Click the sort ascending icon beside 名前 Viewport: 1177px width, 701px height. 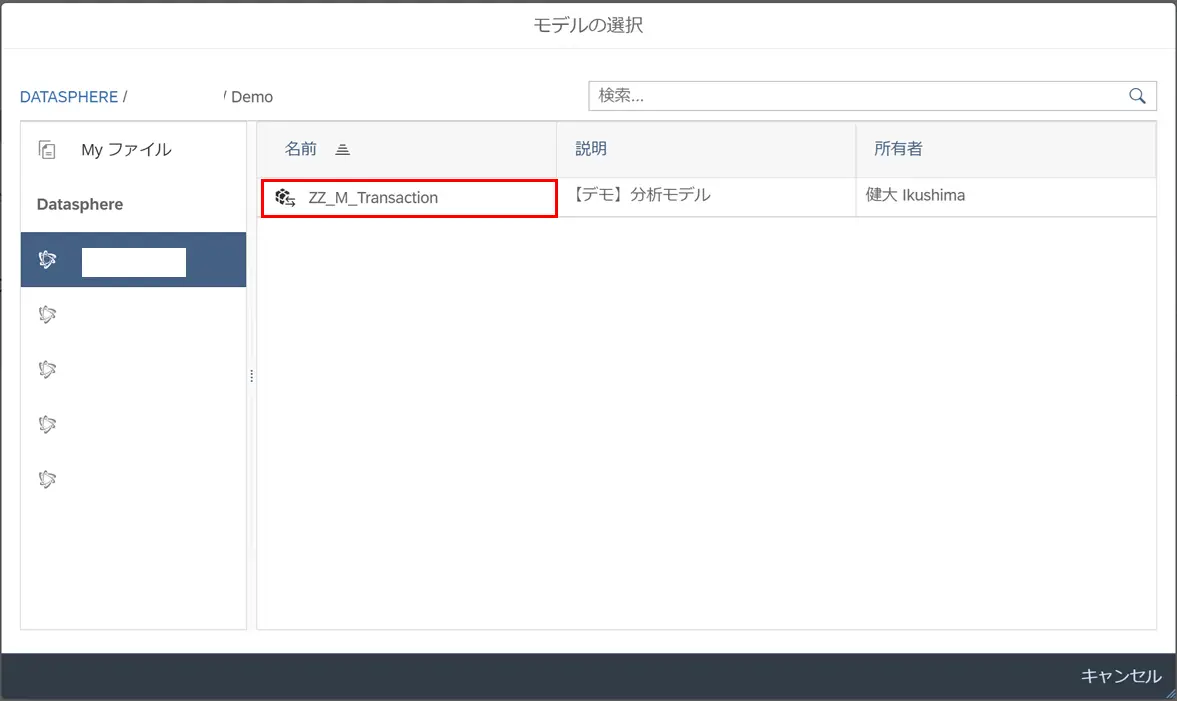342,149
